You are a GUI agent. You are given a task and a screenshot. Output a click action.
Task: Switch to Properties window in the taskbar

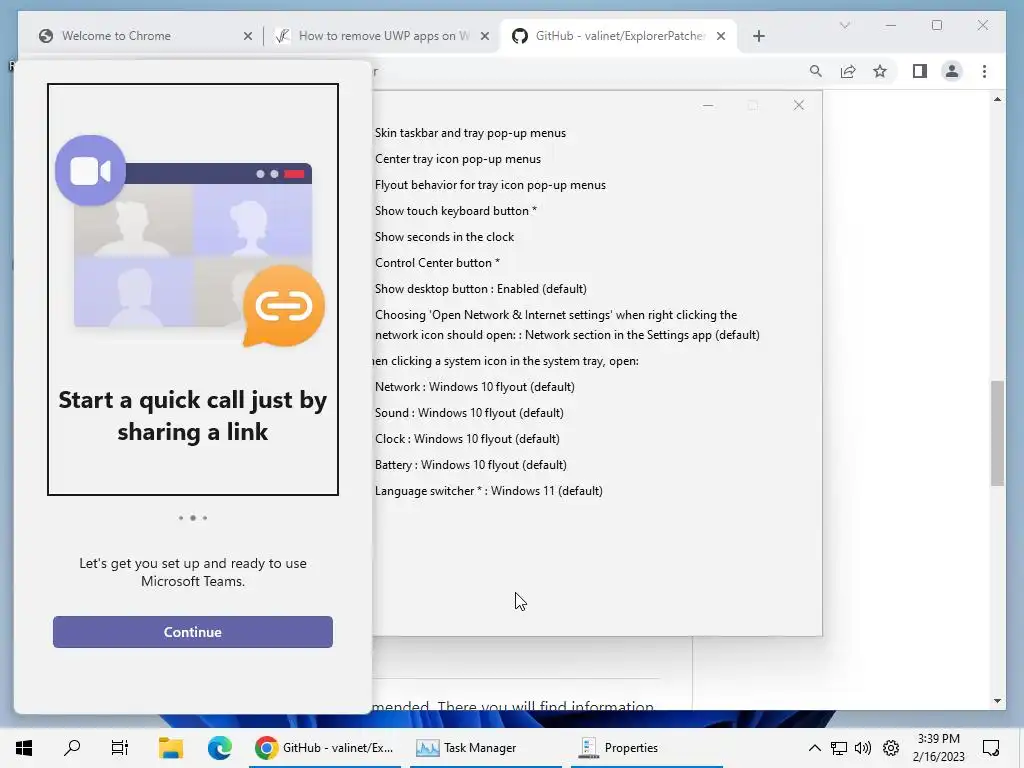point(647,748)
